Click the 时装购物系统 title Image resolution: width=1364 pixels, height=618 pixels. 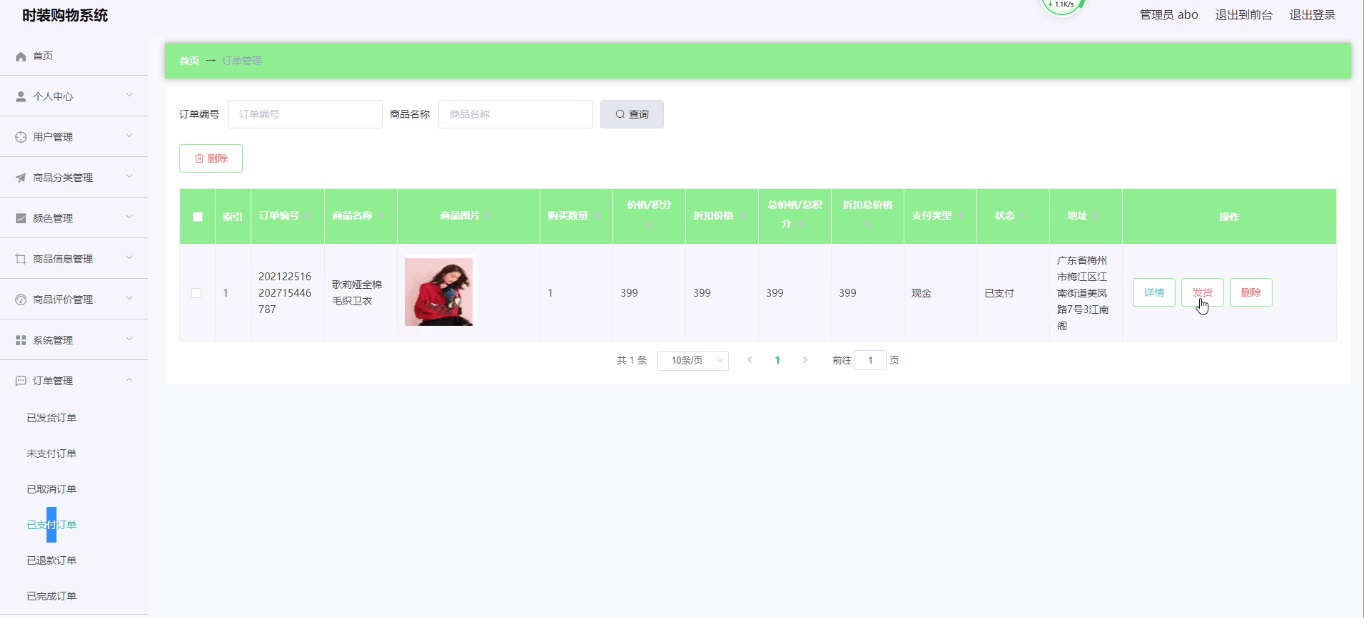click(x=65, y=15)
